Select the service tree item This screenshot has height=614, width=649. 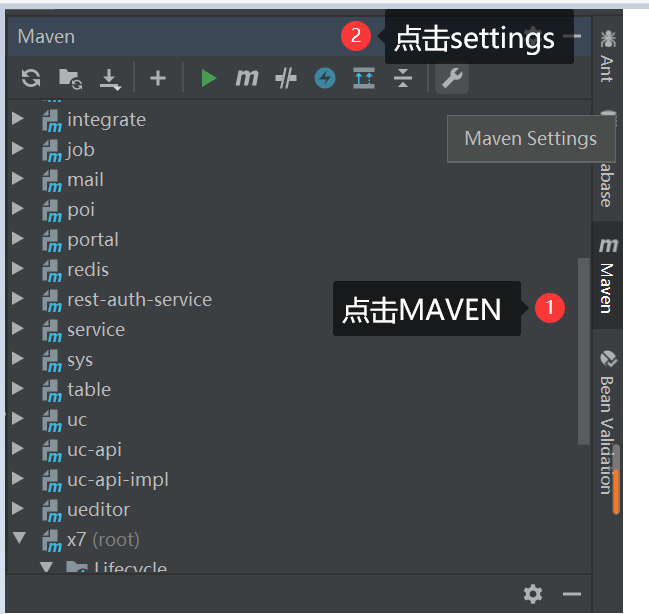click(96, 330)
